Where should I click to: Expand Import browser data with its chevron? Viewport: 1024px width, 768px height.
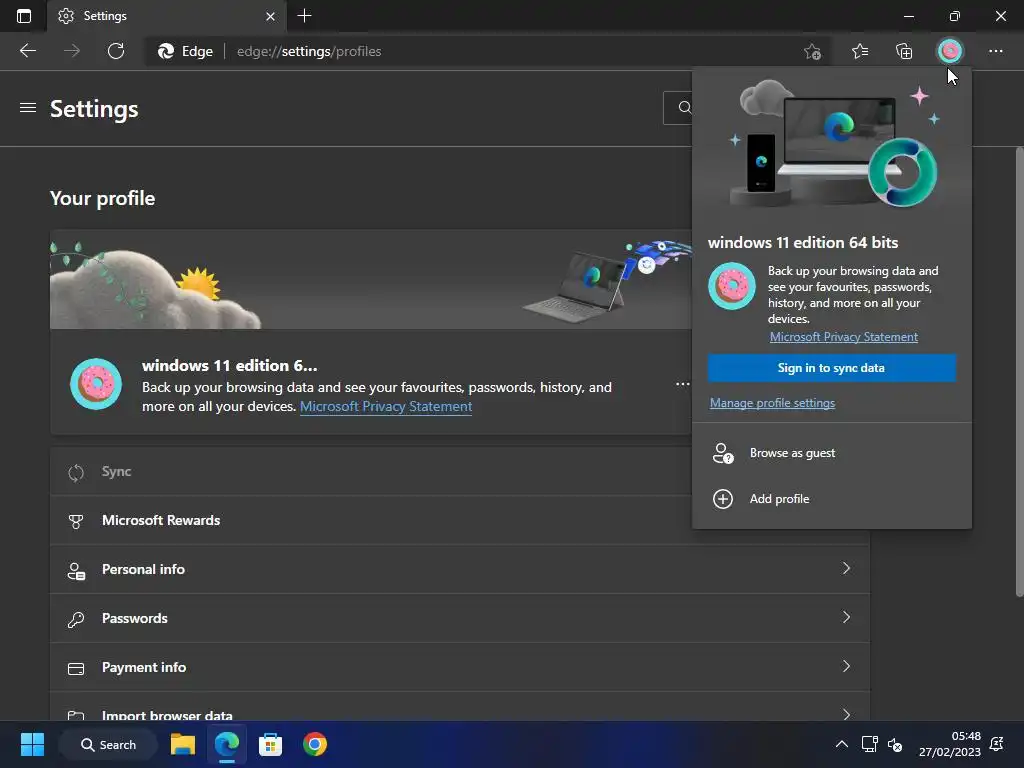(846, 714)
